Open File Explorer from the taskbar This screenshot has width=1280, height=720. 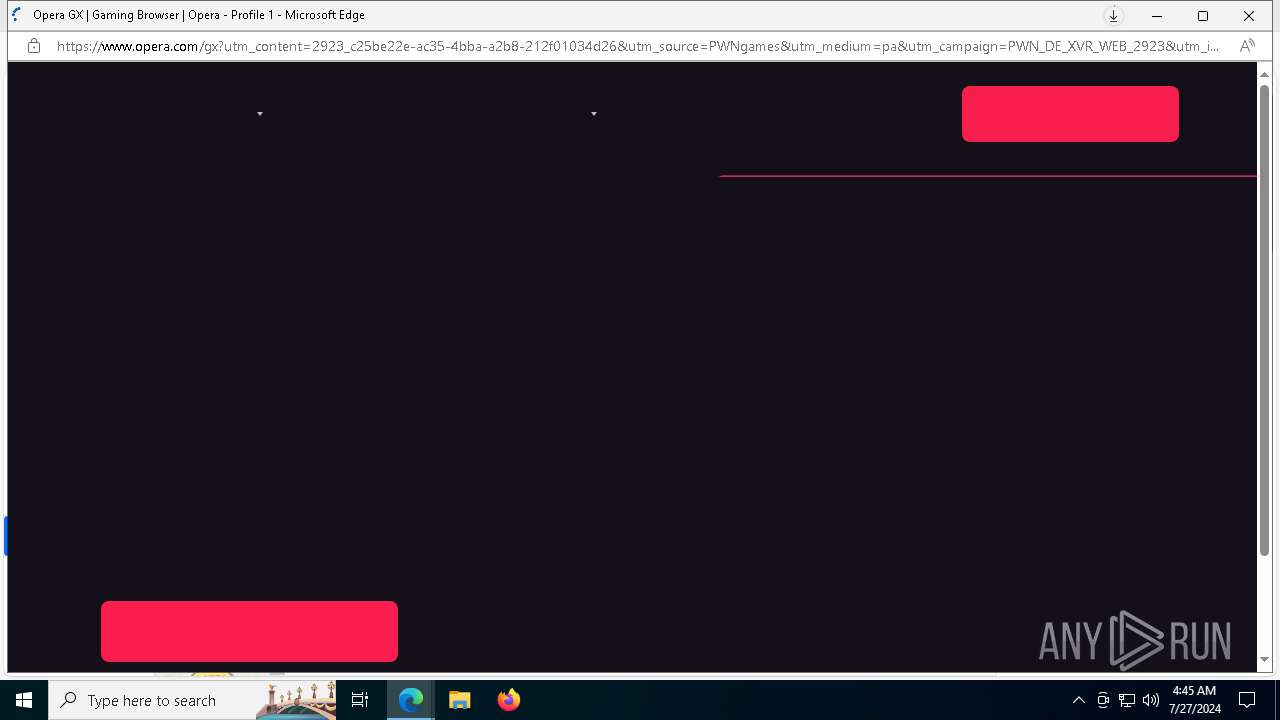460,700
